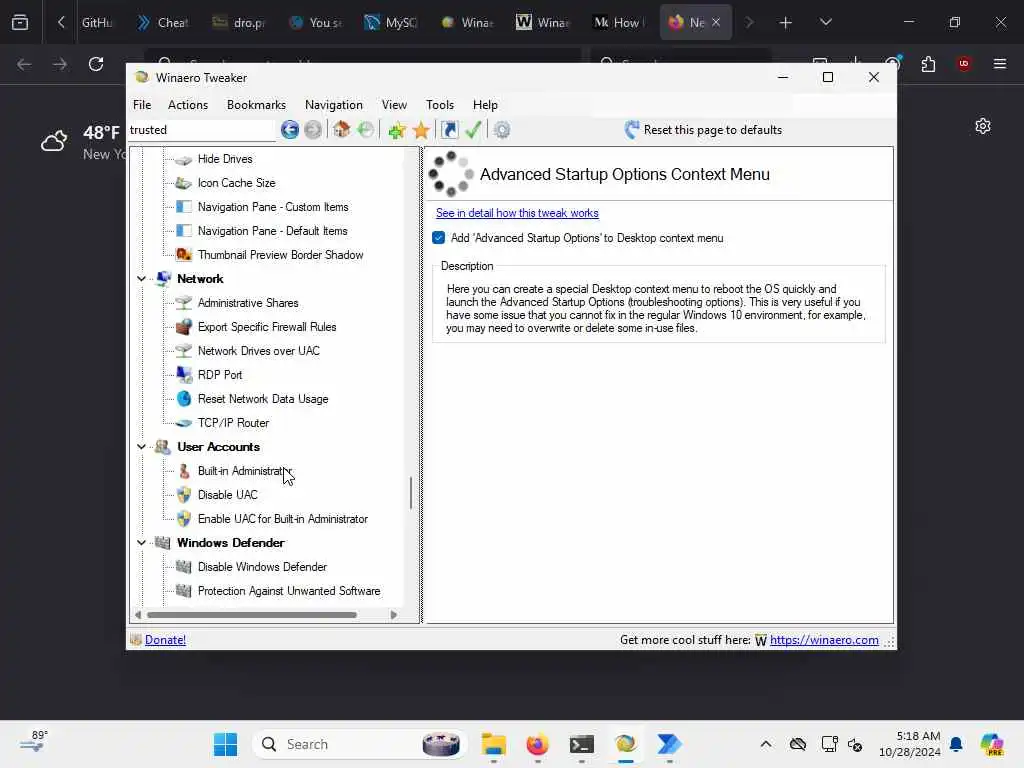Open the browser Extensions puzzle icon

click(928, 64)
